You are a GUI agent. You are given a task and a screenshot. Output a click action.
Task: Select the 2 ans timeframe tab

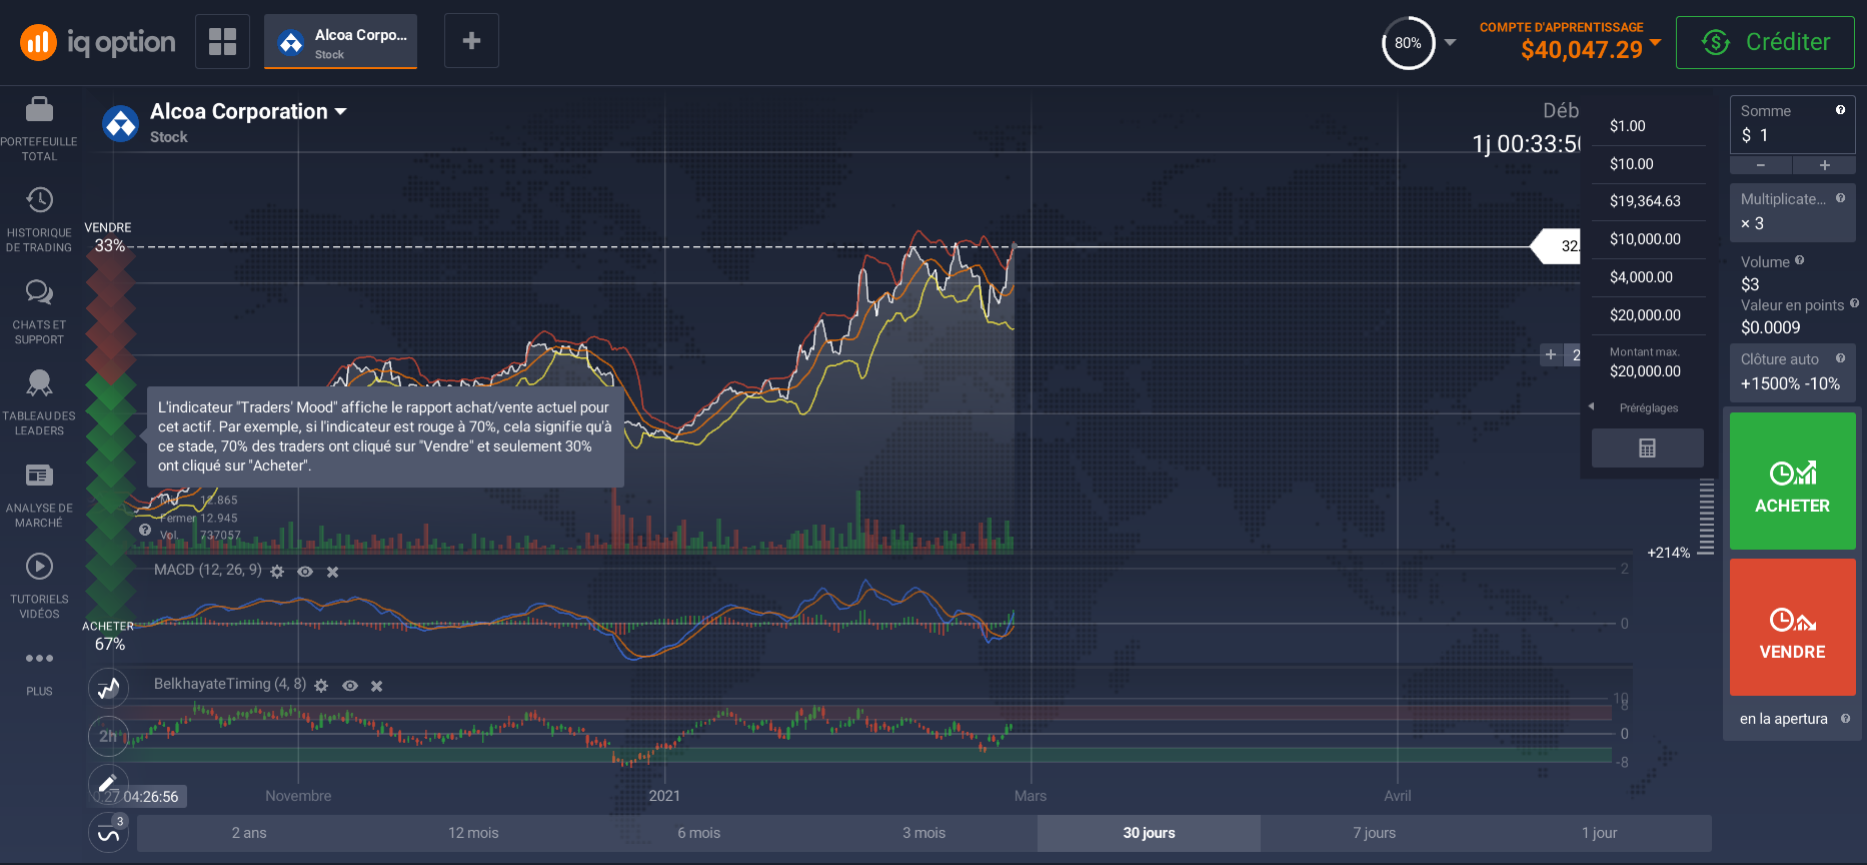click(x=249, y=833)
